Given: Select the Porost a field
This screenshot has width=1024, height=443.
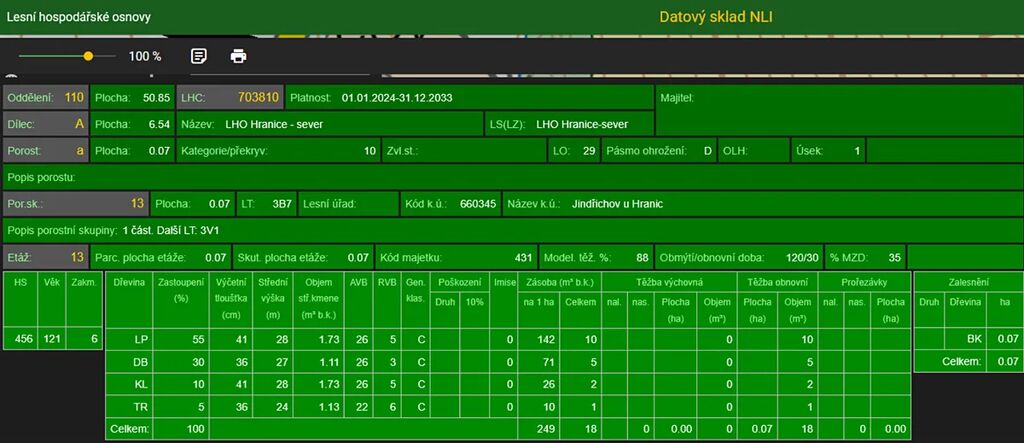Looking at the screenshot, I should [46, 151].
